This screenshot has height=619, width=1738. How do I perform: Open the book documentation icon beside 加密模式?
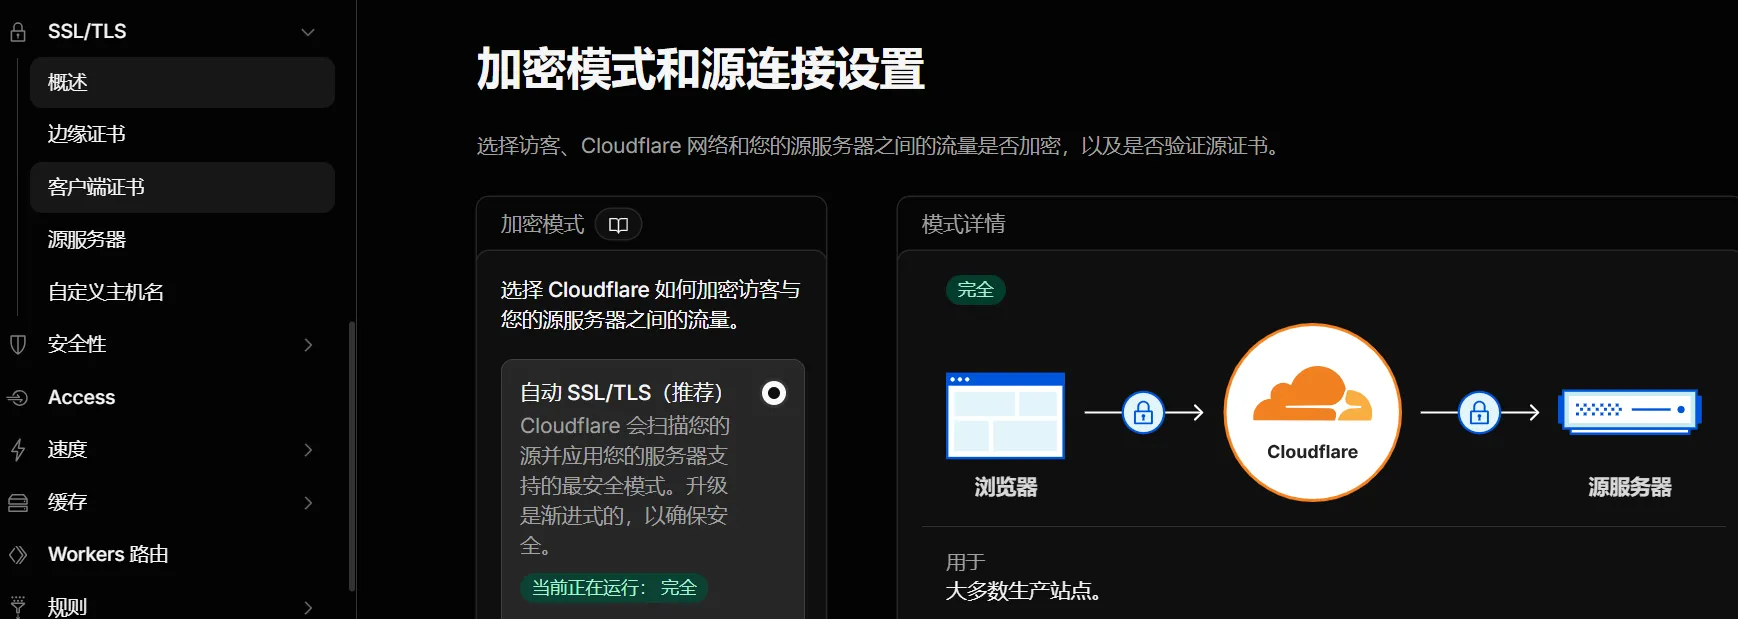coord(618,225)
